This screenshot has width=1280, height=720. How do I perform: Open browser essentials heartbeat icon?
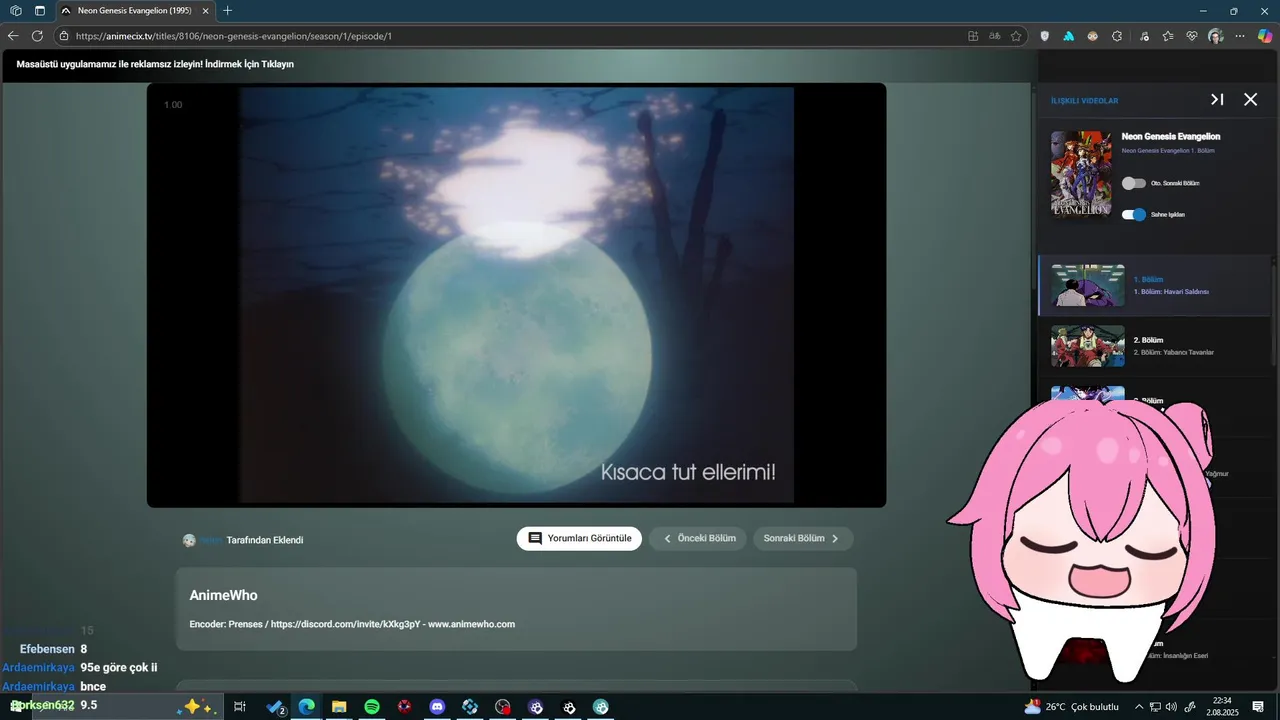tap(1192, 36)
